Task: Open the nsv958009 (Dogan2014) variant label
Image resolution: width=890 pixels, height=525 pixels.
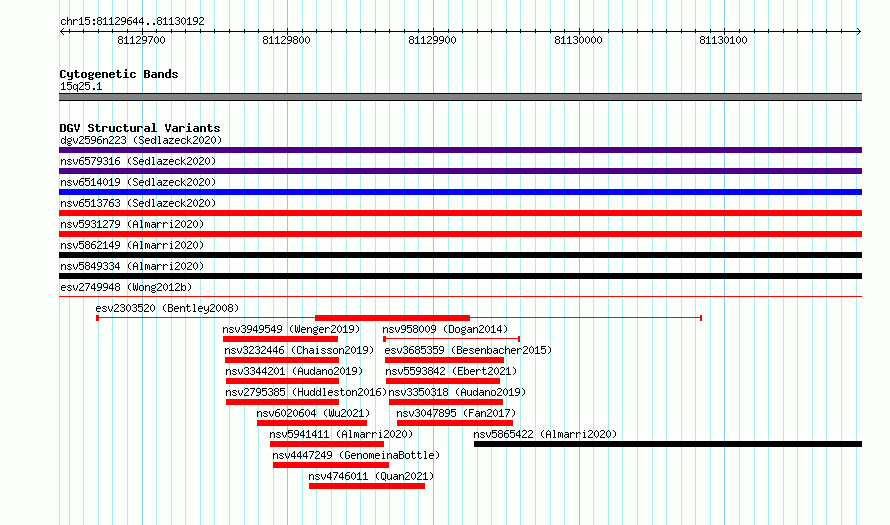Action: click(x=445, y=329)
